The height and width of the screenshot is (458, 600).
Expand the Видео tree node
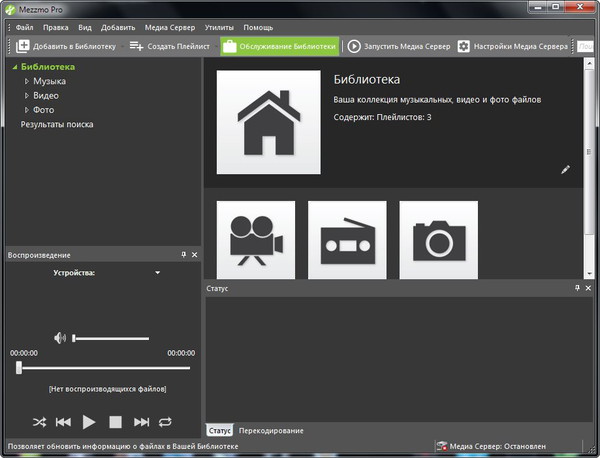point(27,96)
